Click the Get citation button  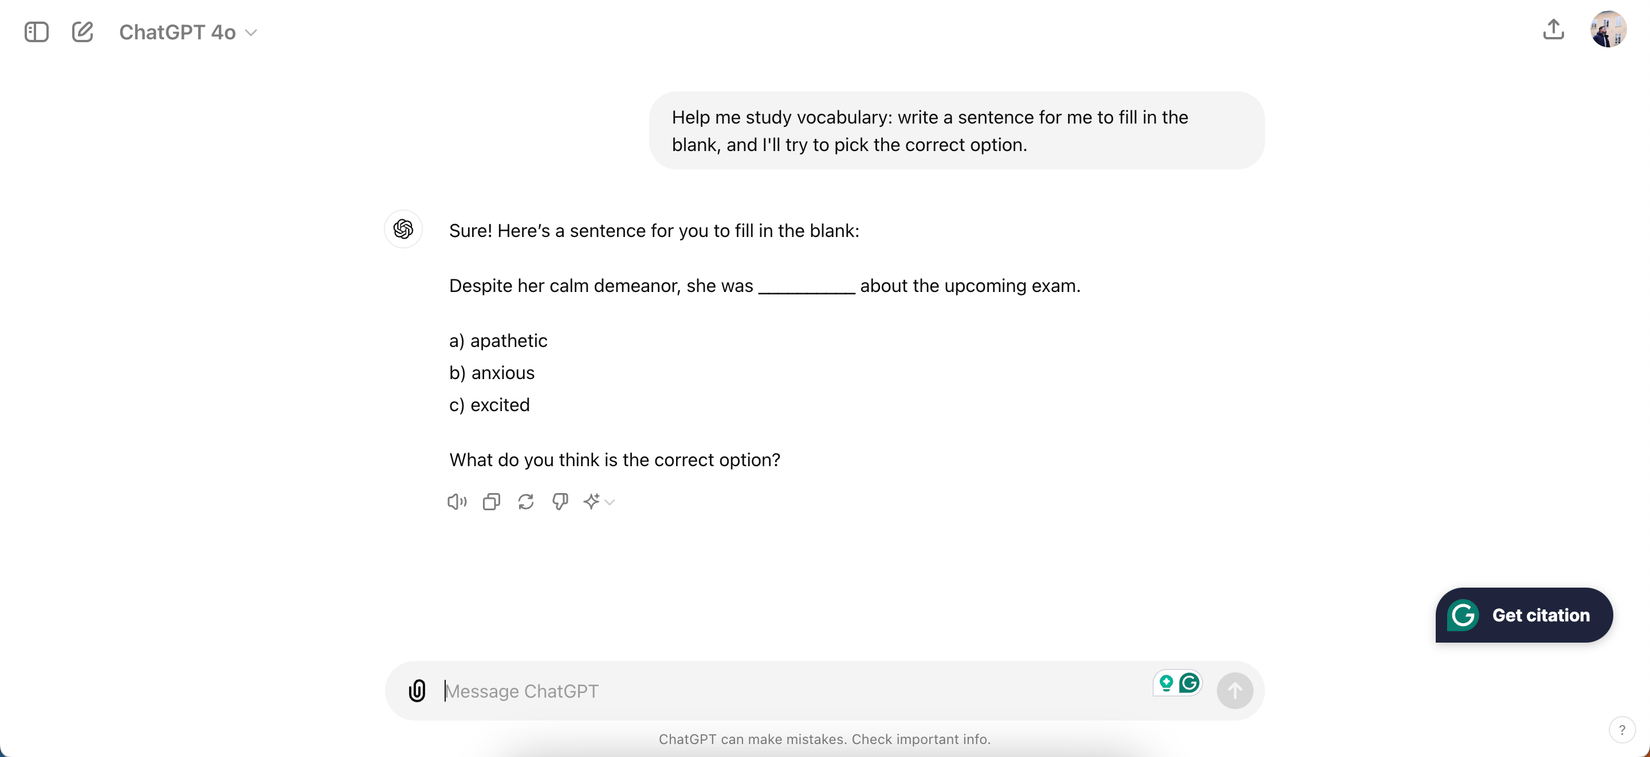point(1524,615)
